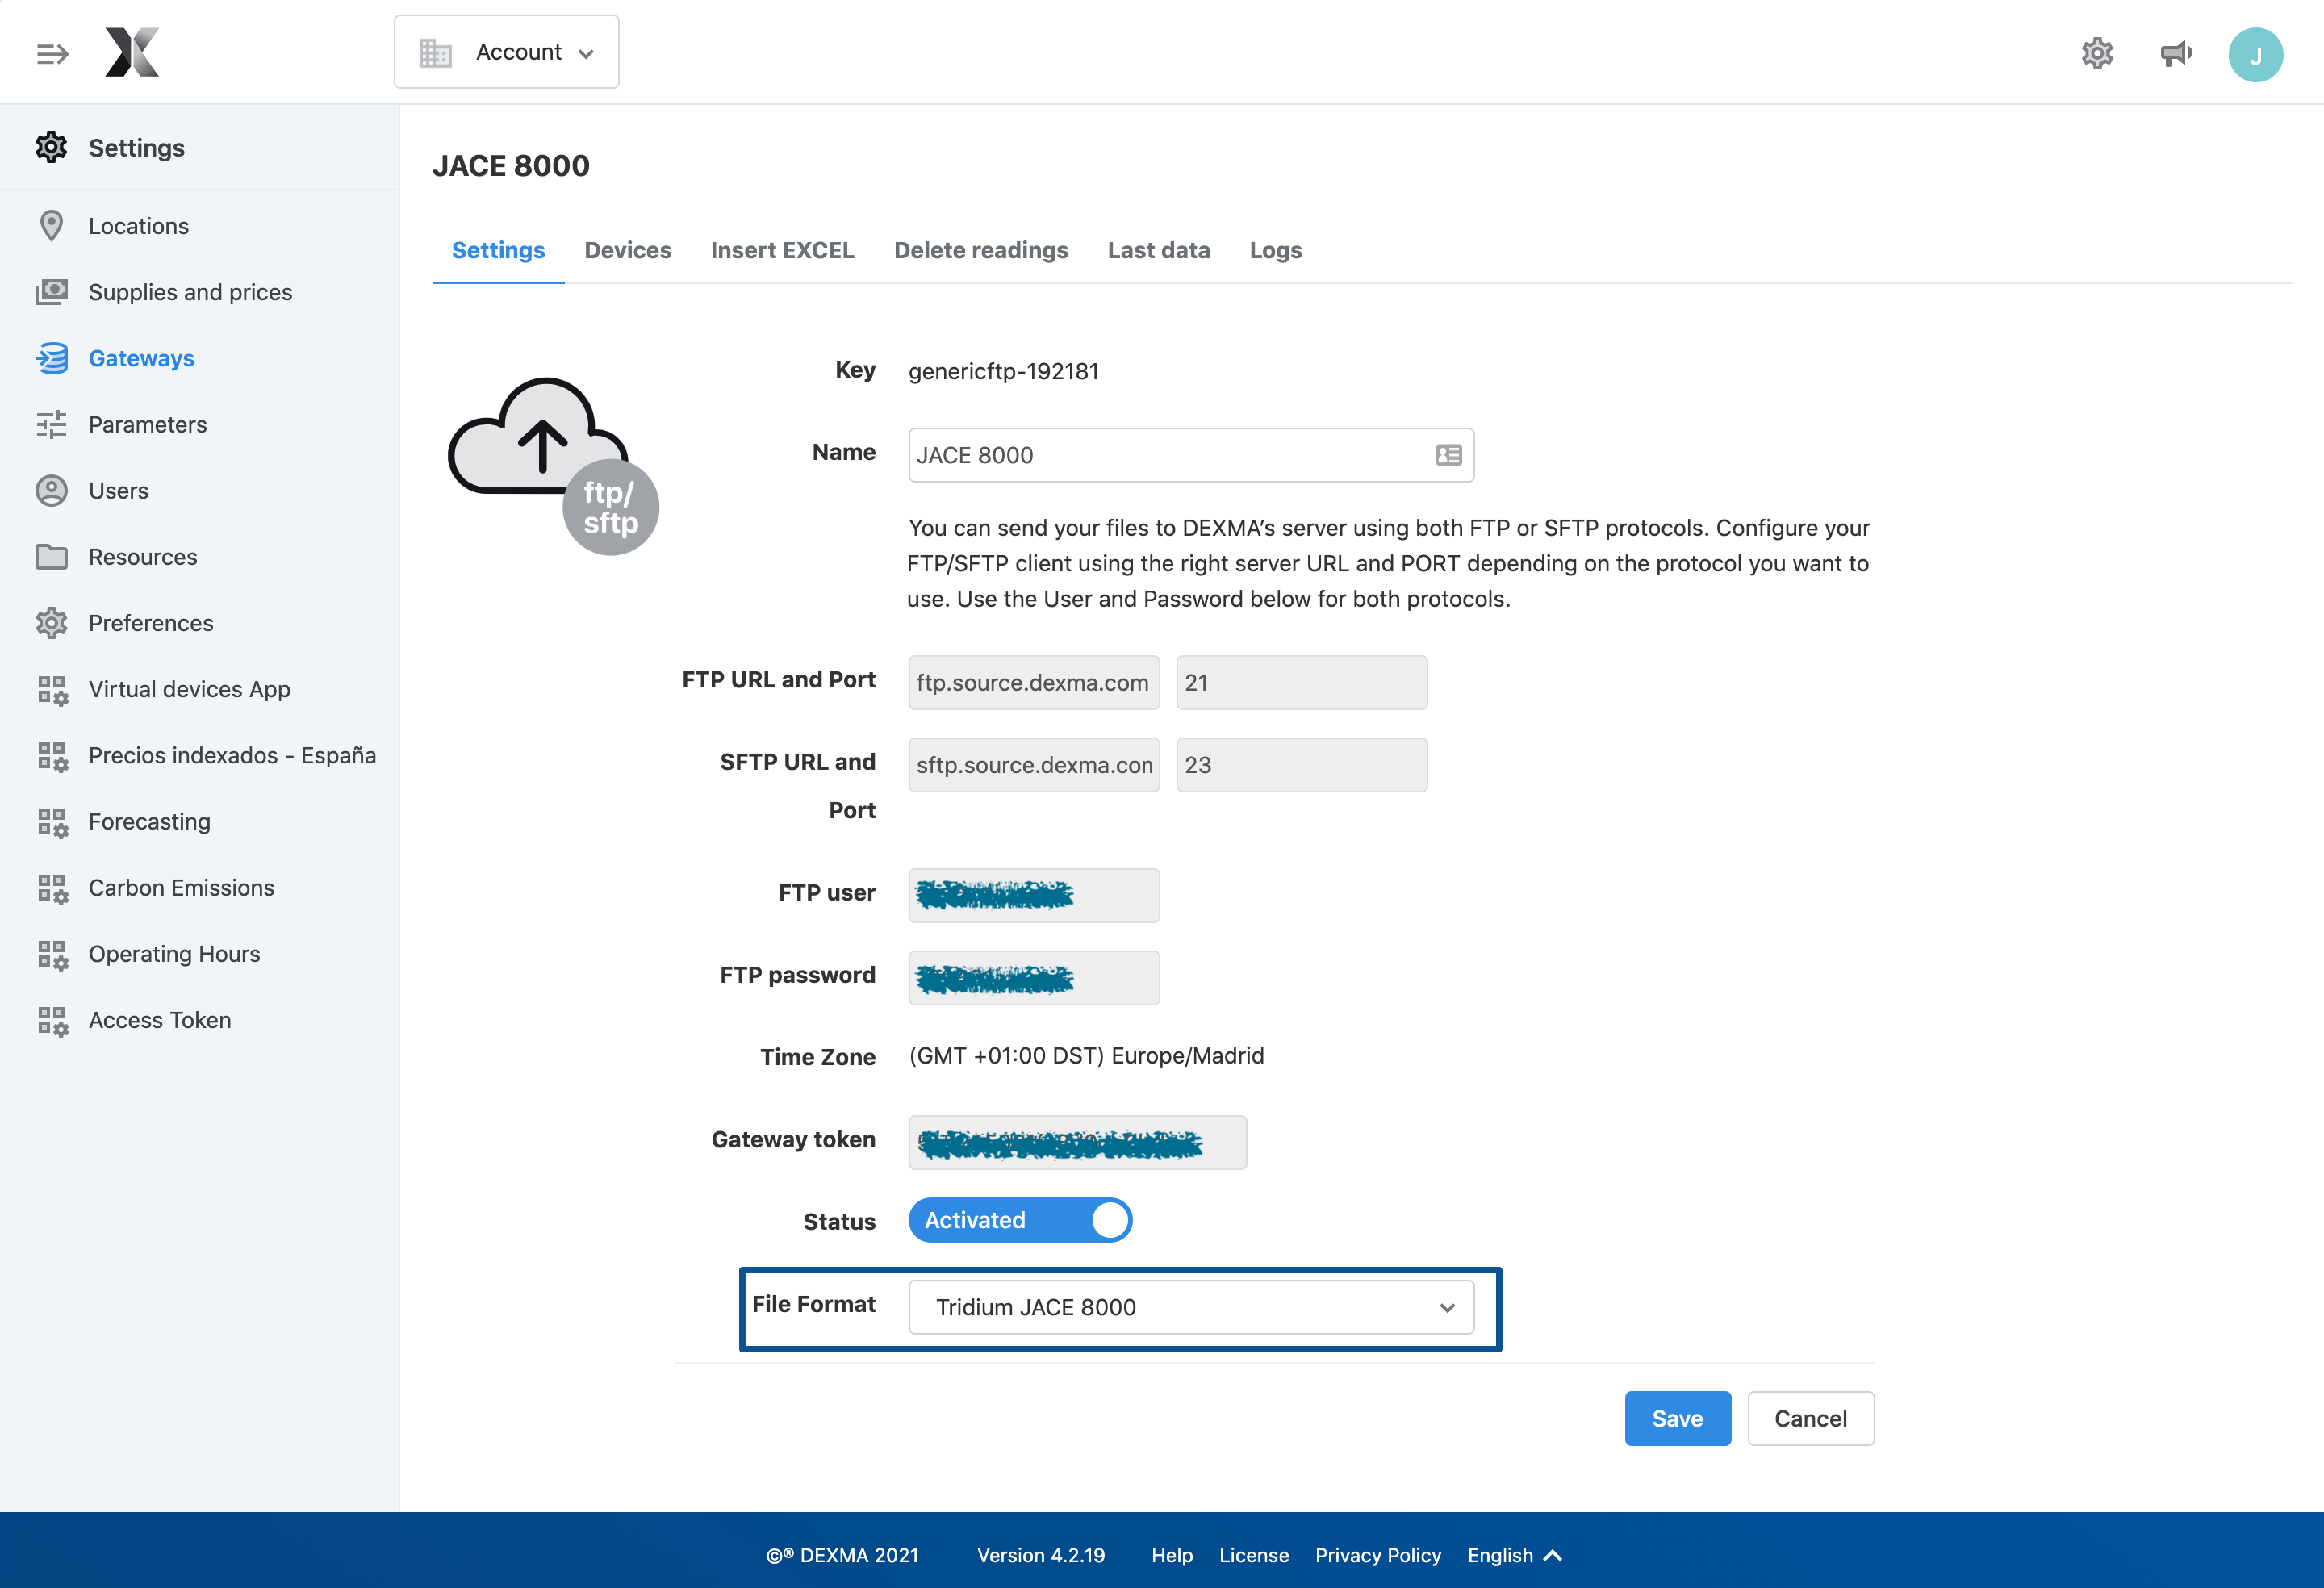
Task: Open the License link in footer
Action: tap(1254, 1555)
